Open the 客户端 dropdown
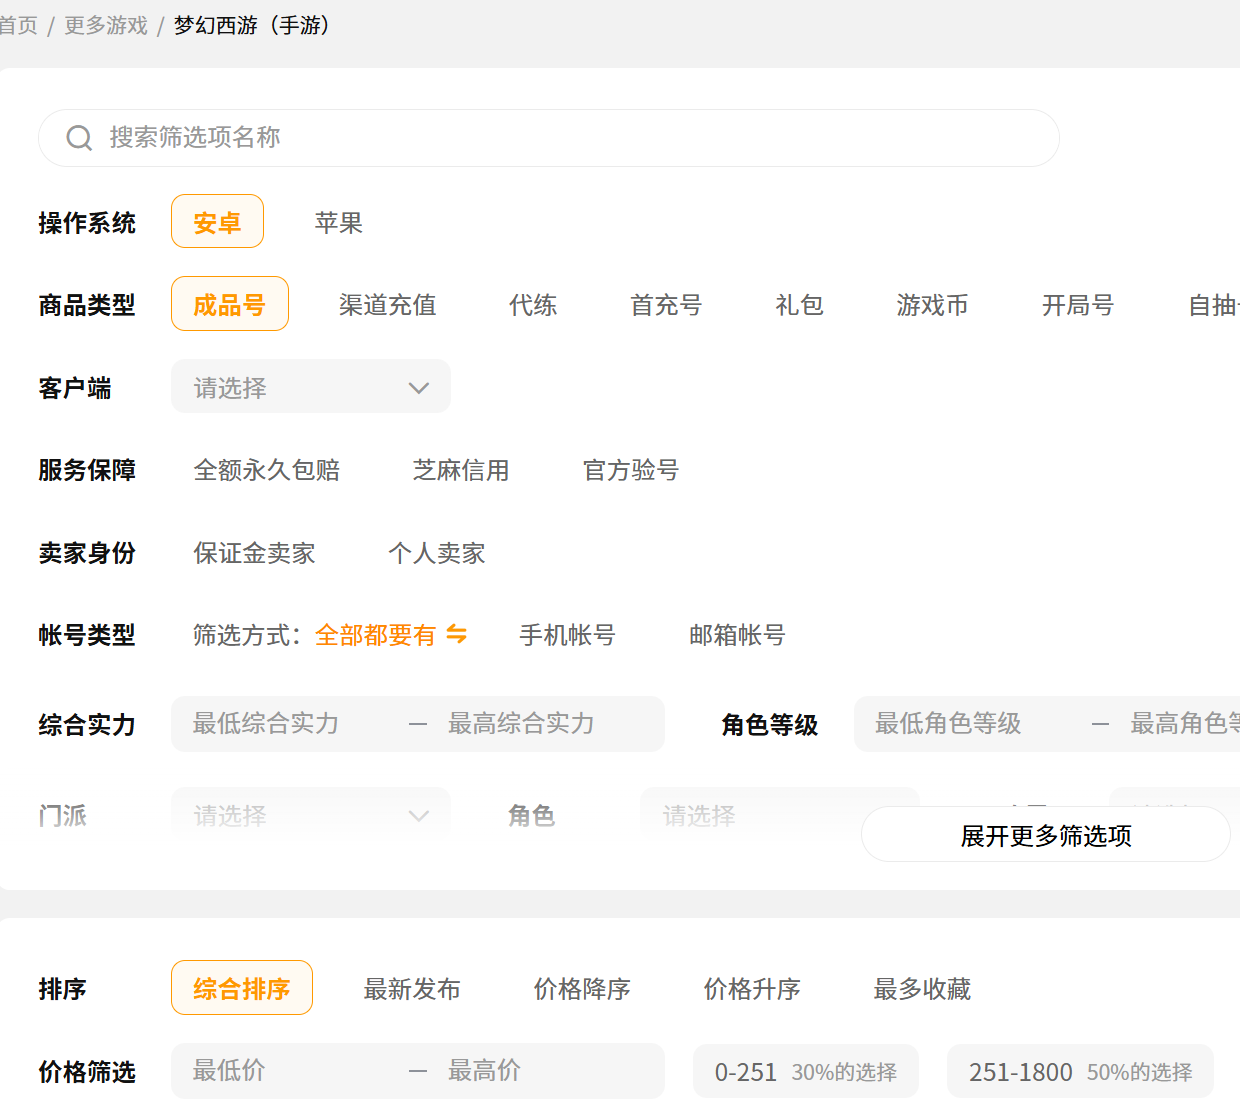1240x1103 pixels. 311,387
